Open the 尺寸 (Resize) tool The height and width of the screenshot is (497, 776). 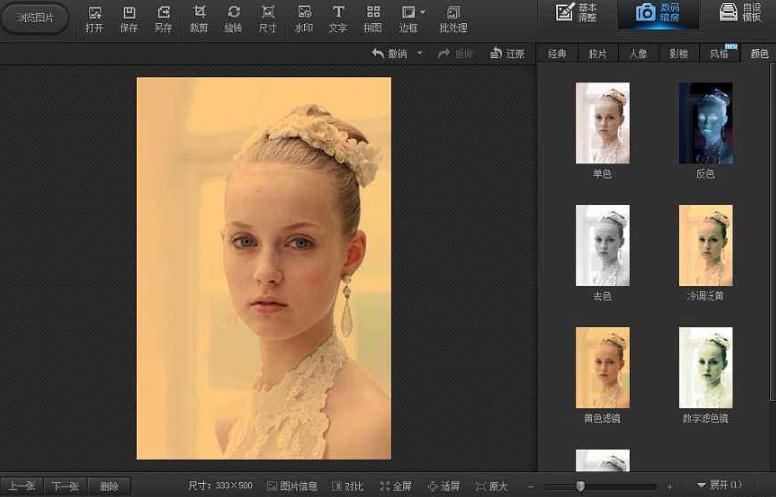268,19
